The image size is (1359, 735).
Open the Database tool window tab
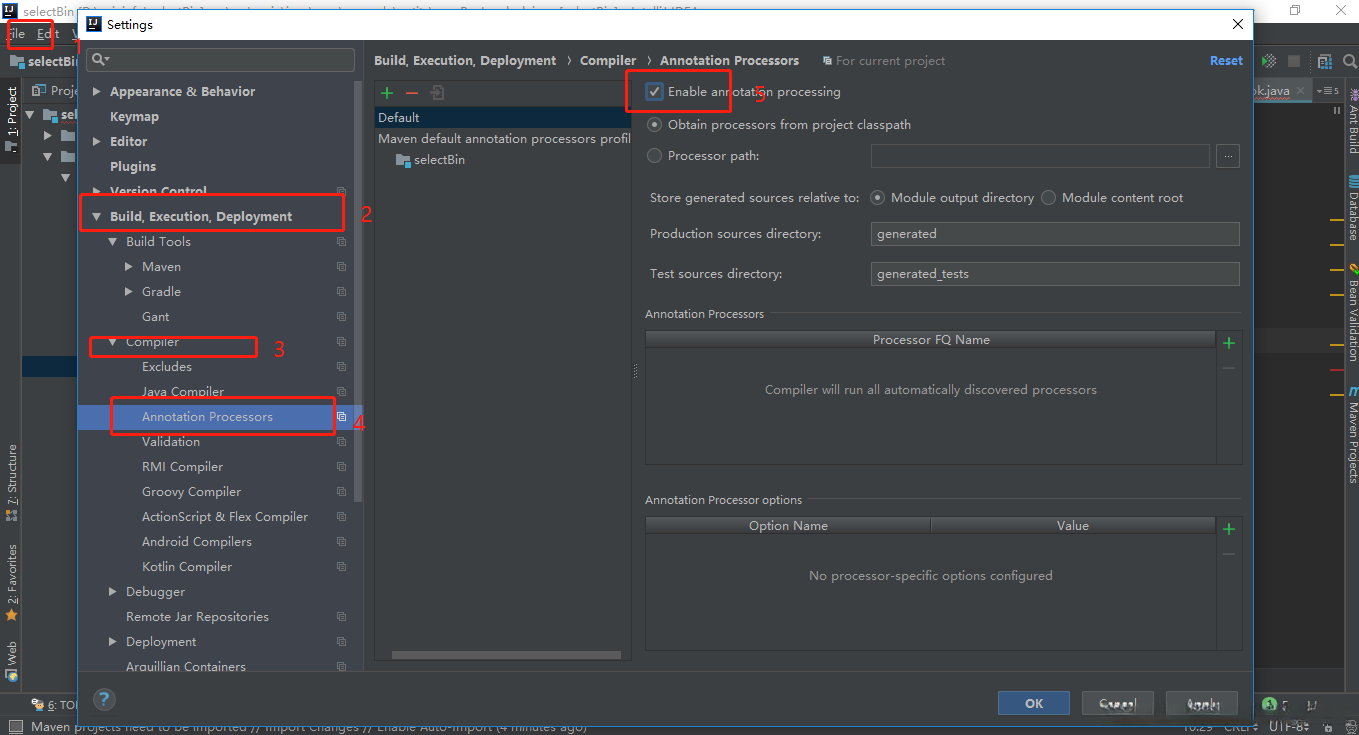1352,208
